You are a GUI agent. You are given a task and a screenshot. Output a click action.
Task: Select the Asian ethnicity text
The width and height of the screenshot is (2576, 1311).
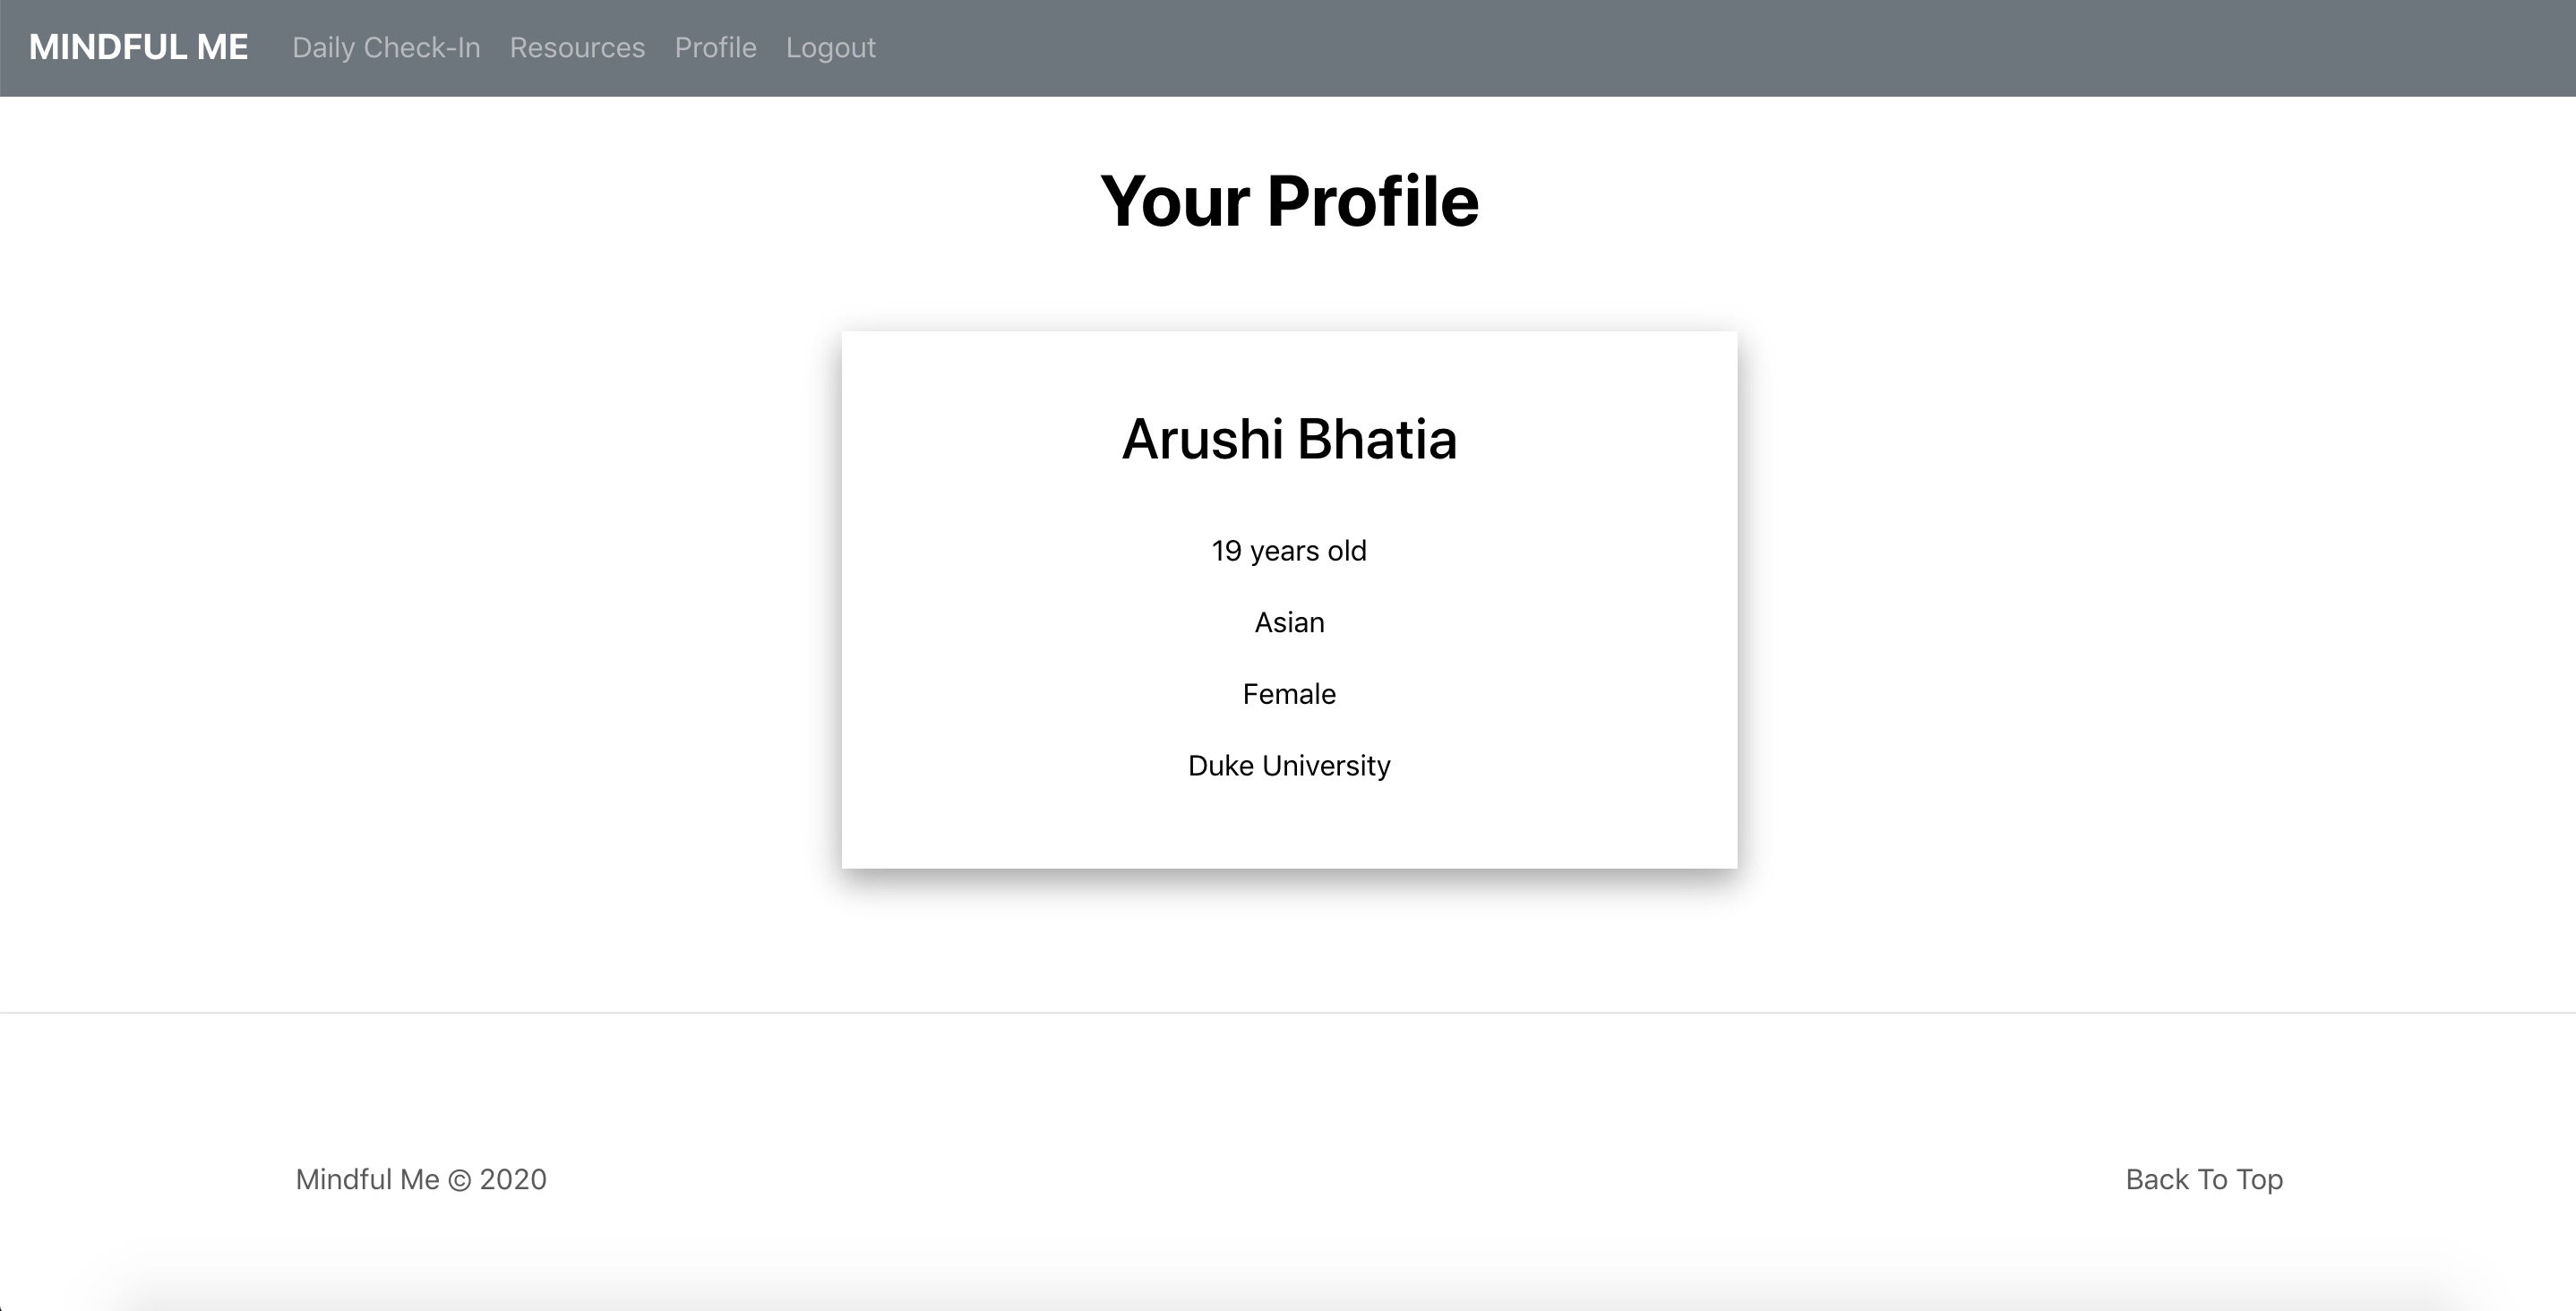point(1288,622)
